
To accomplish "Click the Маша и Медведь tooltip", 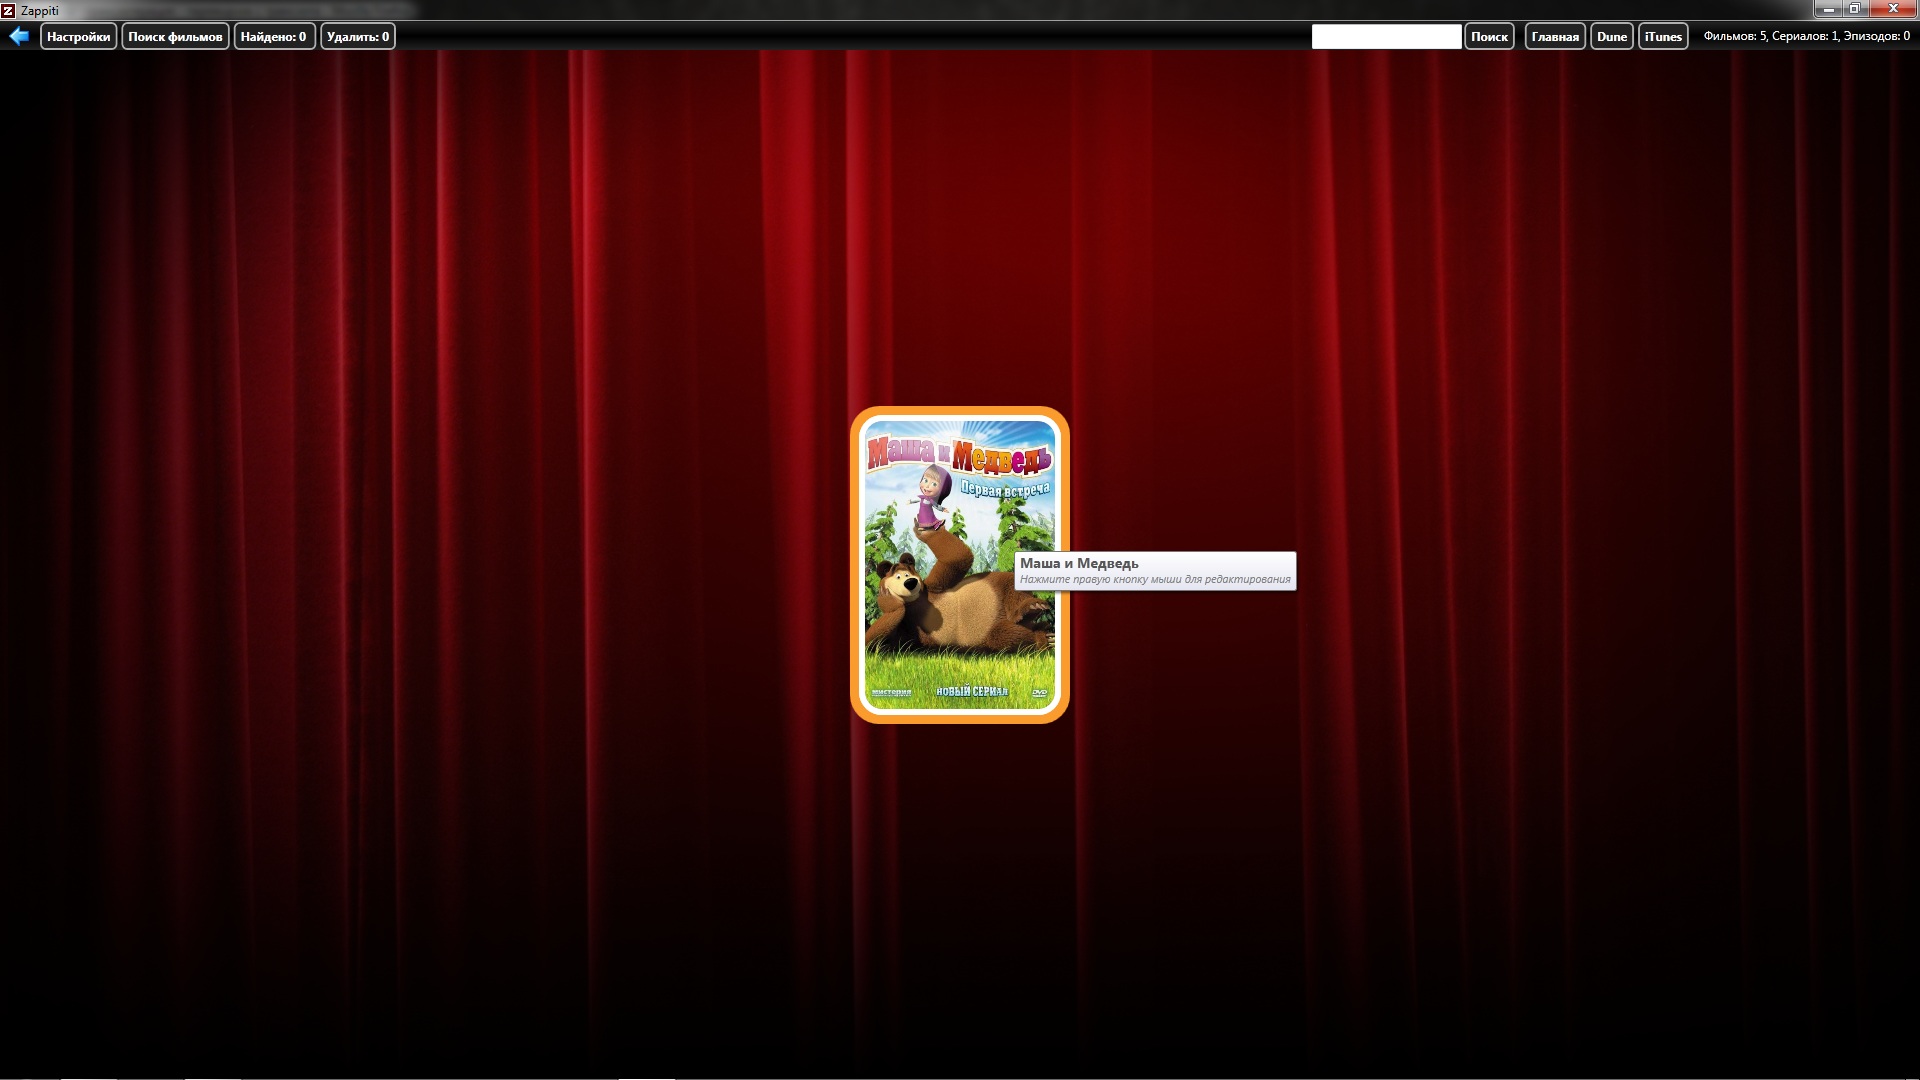I will [x=1154, y=570].
